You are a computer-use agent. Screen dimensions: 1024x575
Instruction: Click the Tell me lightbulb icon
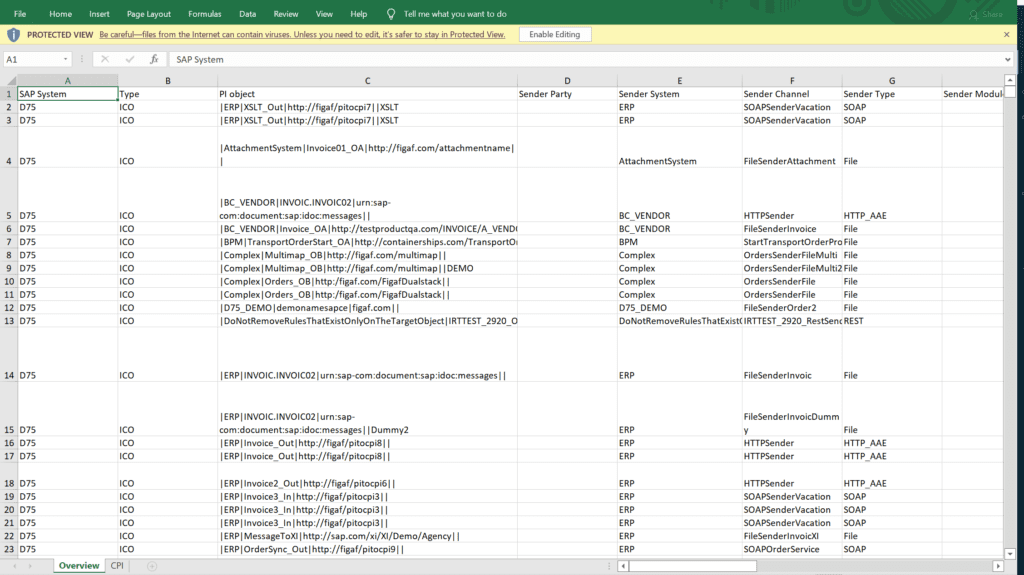[x=391, y=14]
